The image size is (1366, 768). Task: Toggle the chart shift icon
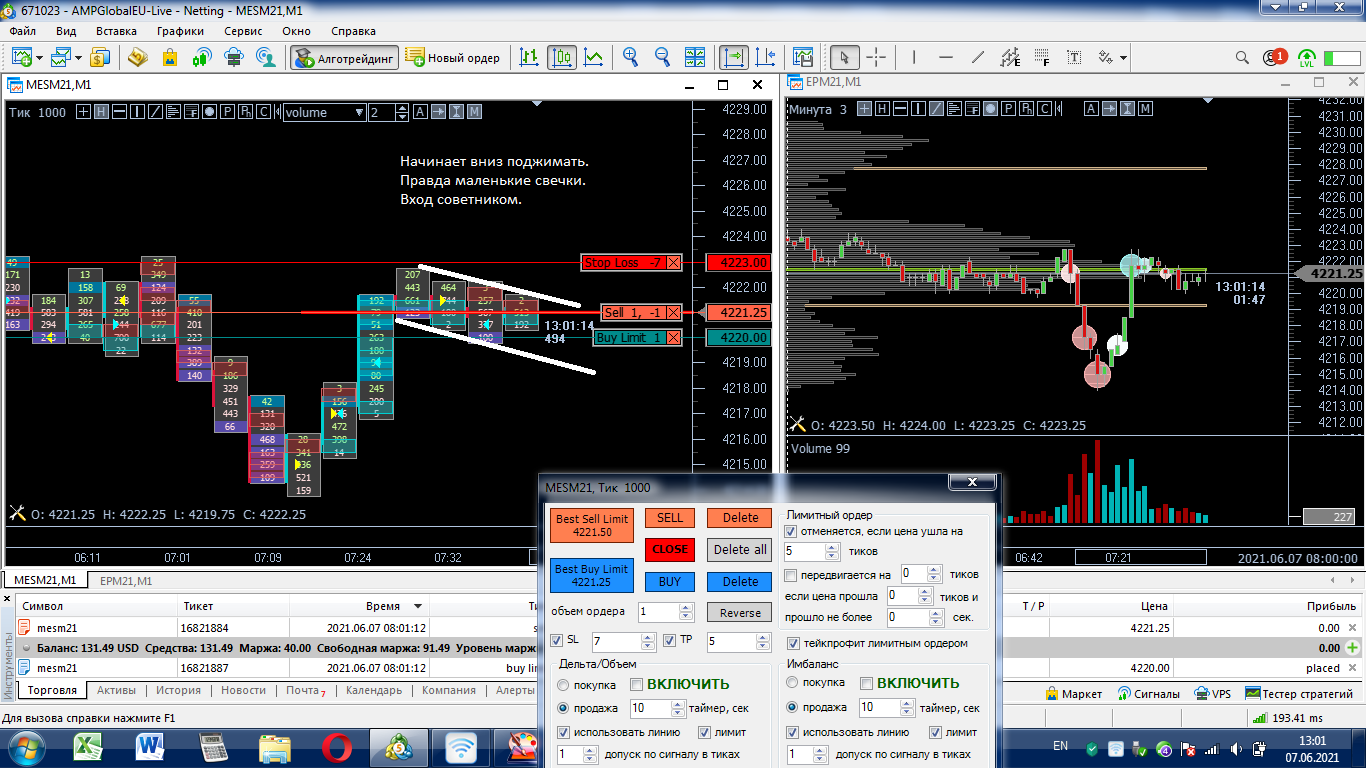coord(766,57)
